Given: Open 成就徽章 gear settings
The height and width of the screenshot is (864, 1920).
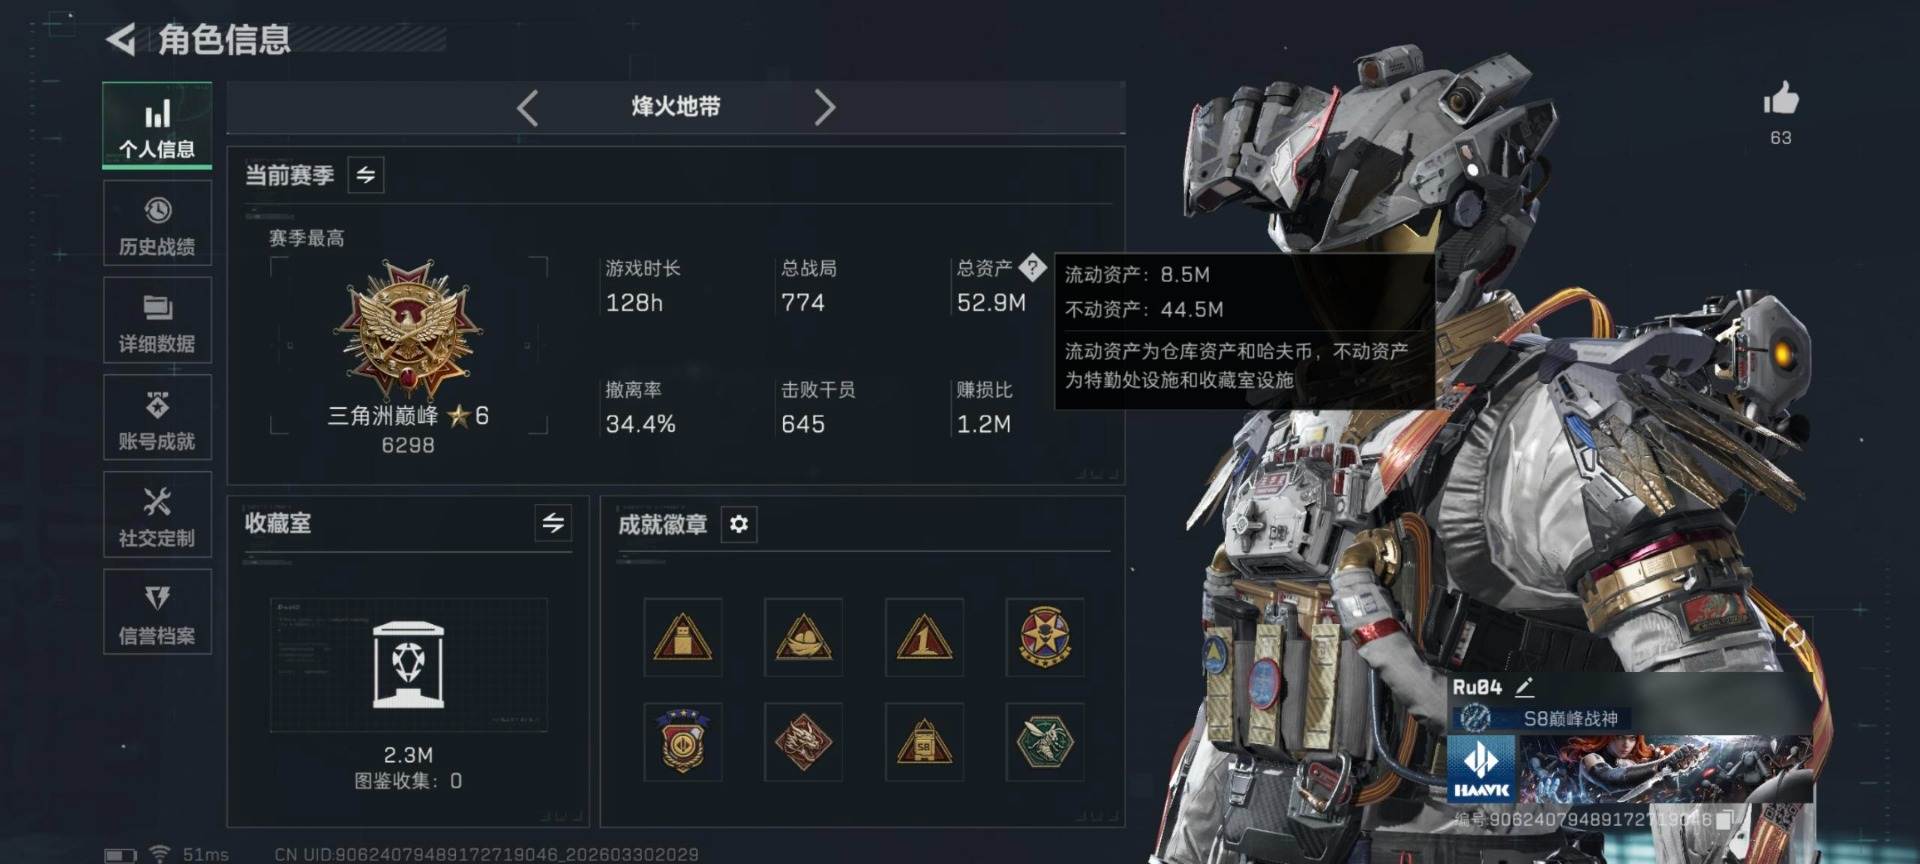Looking at the screenshot, I should pos(739,524).
